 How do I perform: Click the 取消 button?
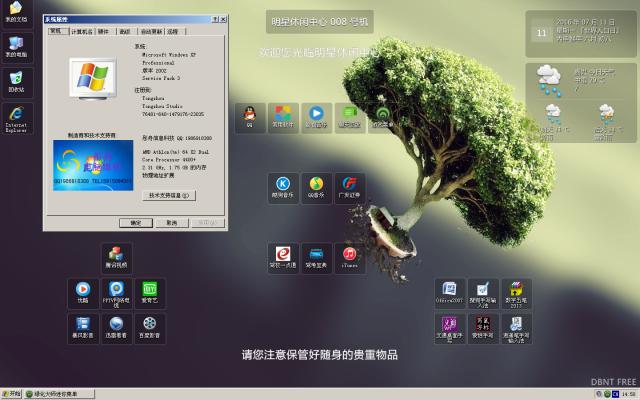pos(170,222)
